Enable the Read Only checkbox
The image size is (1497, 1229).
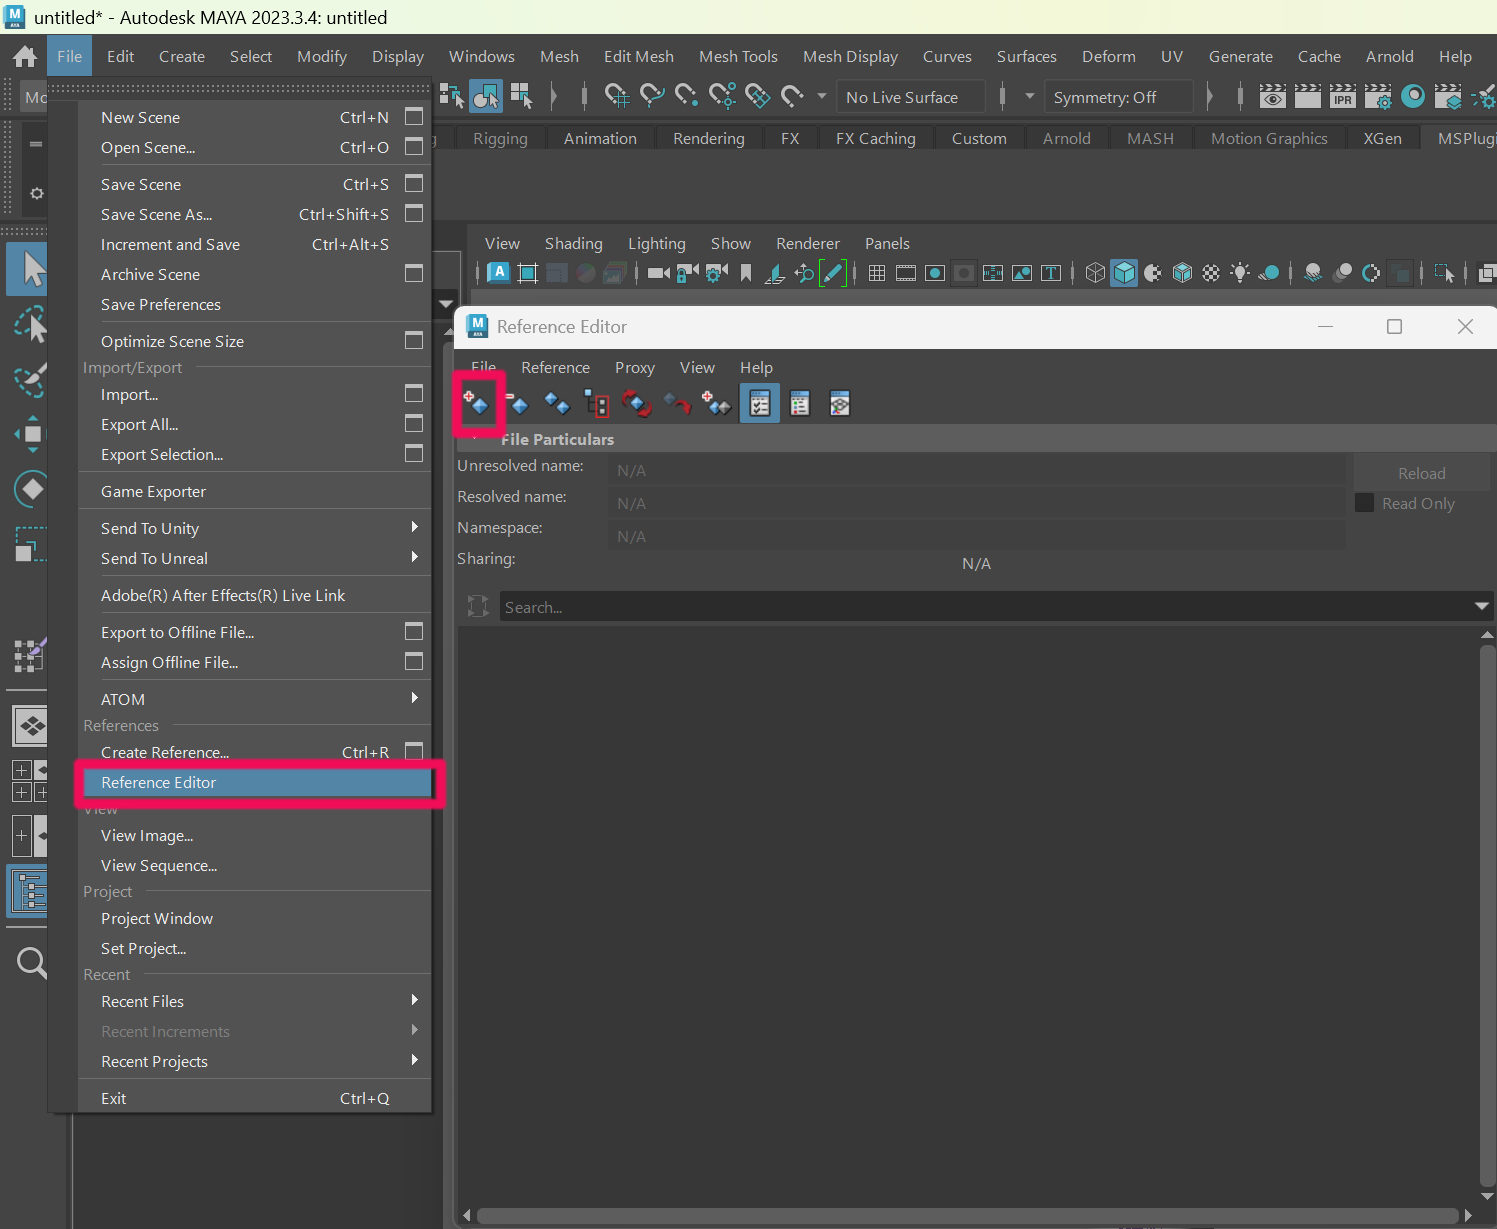pos(1364,503)
